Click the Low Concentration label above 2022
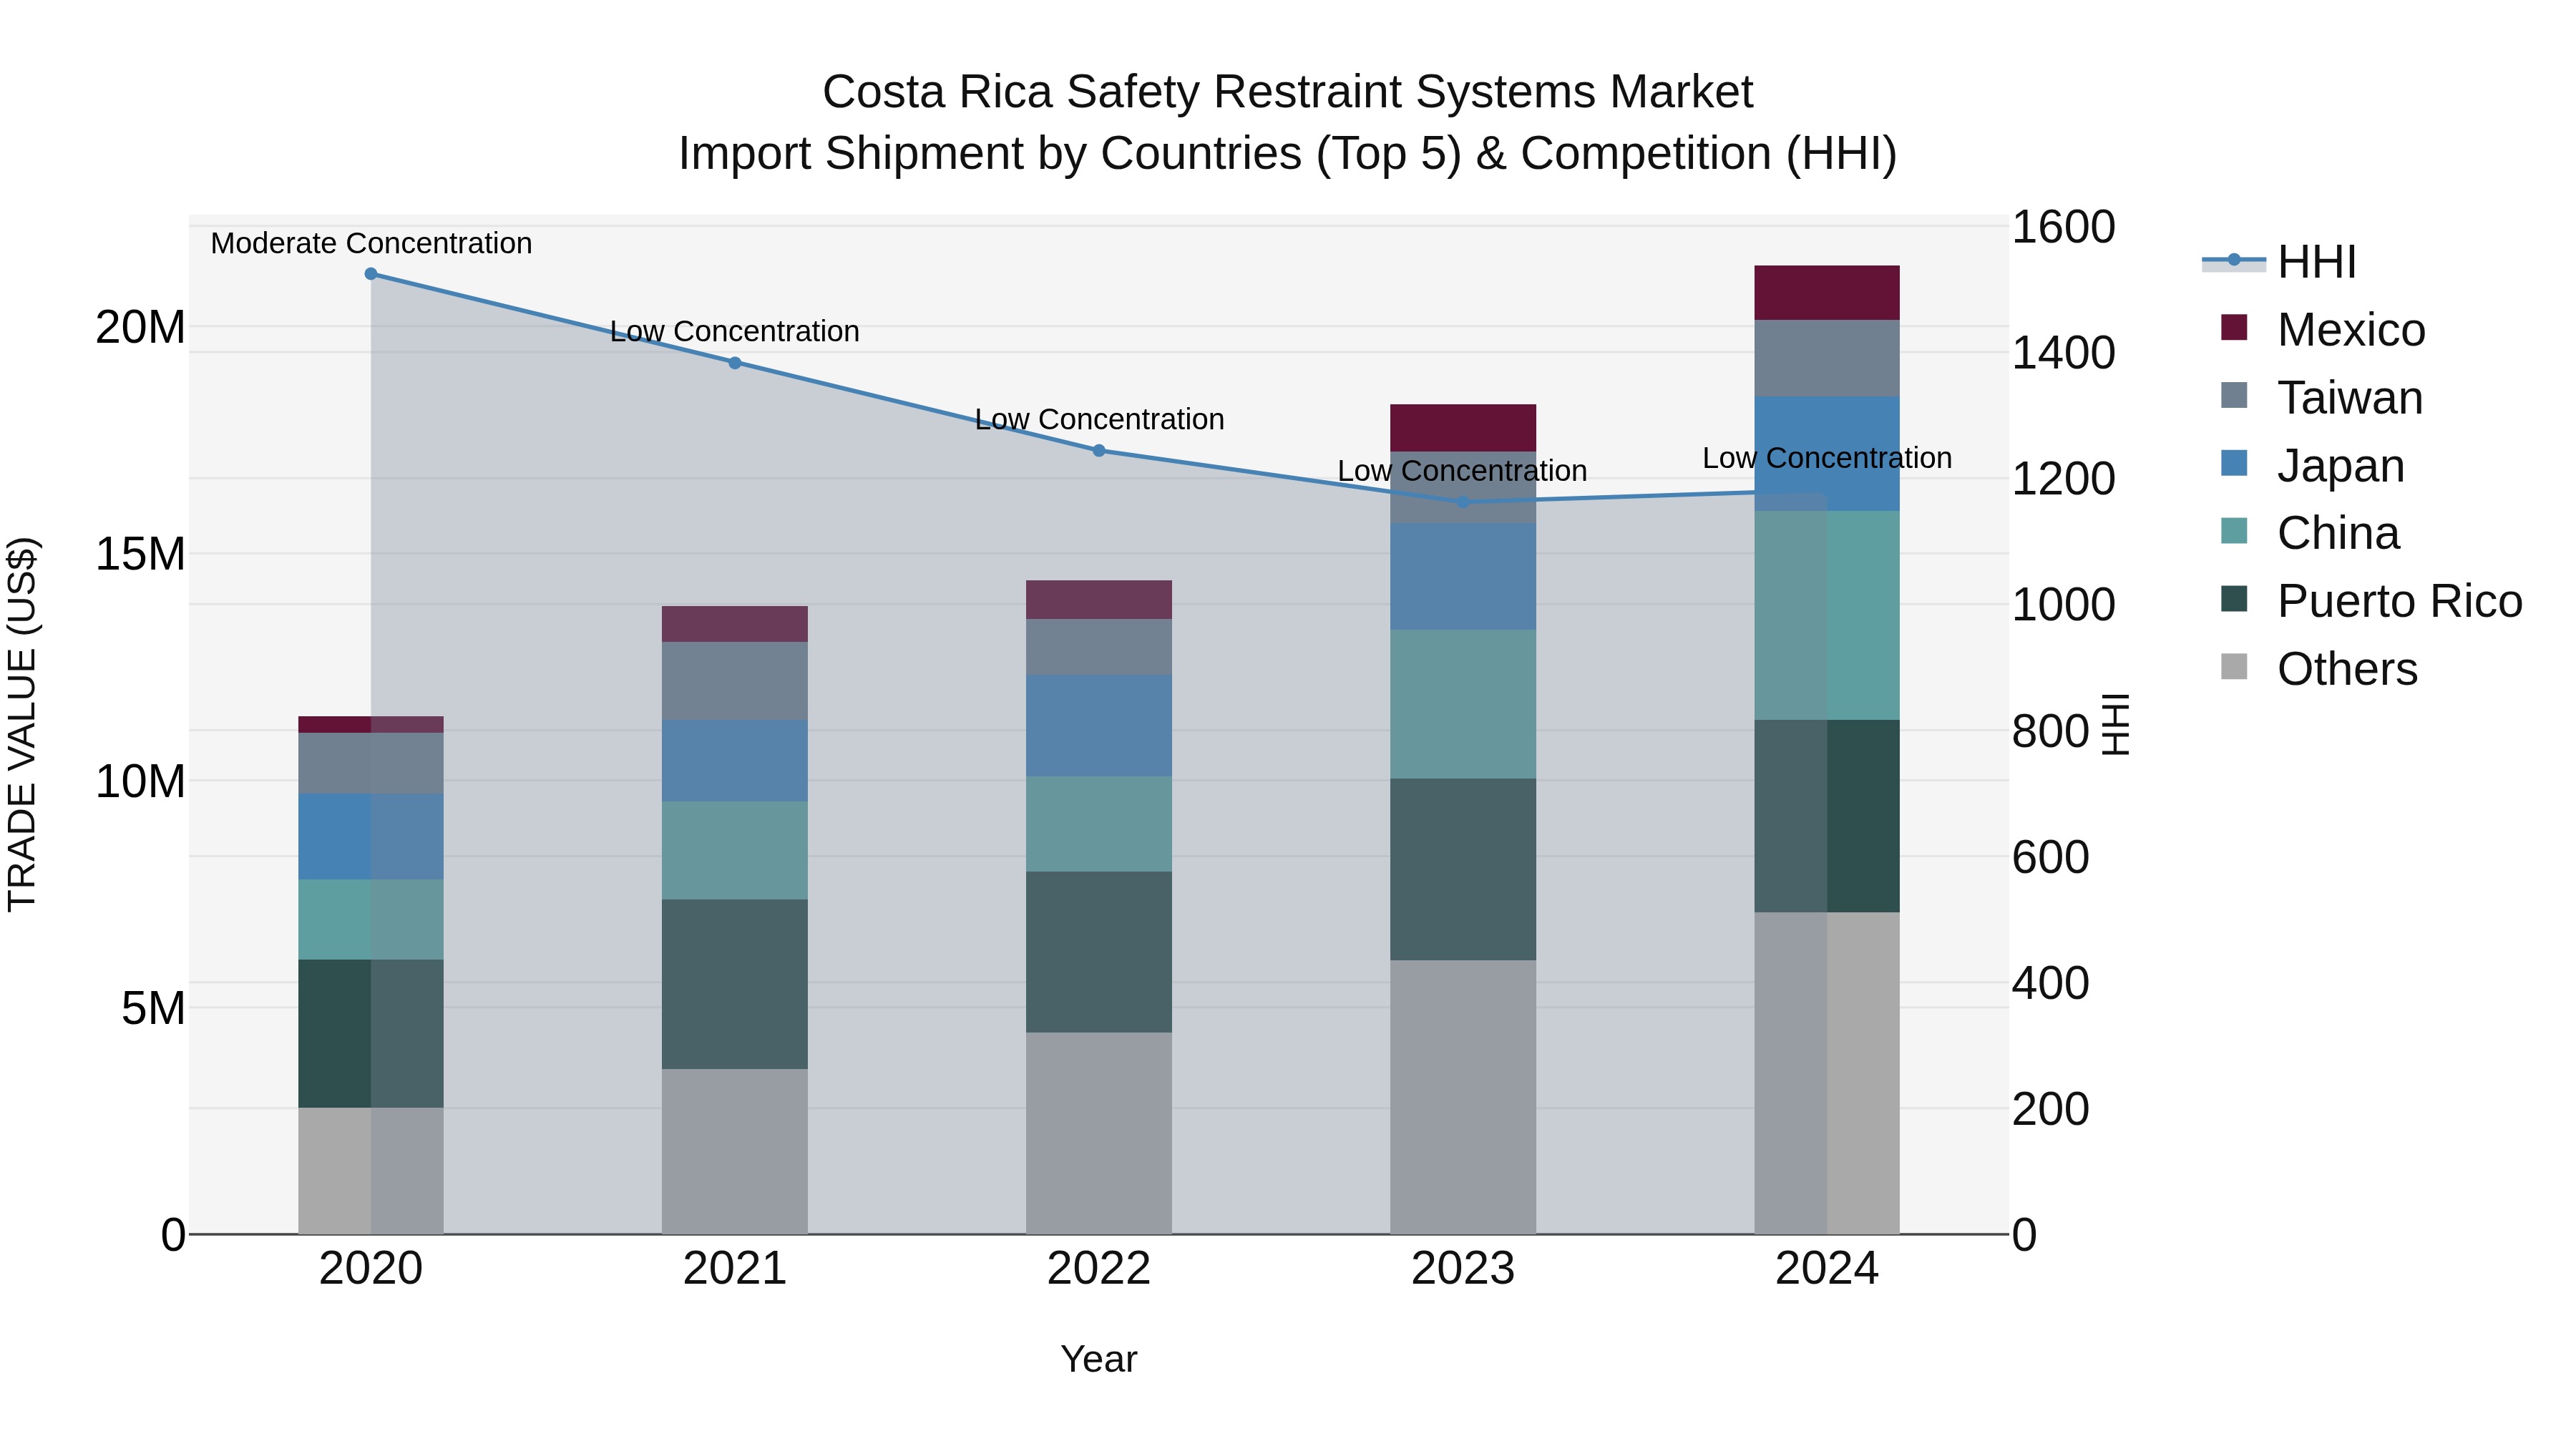Image resolution: width=2576 pixels, height=1449 pixels. [1099, 419]
